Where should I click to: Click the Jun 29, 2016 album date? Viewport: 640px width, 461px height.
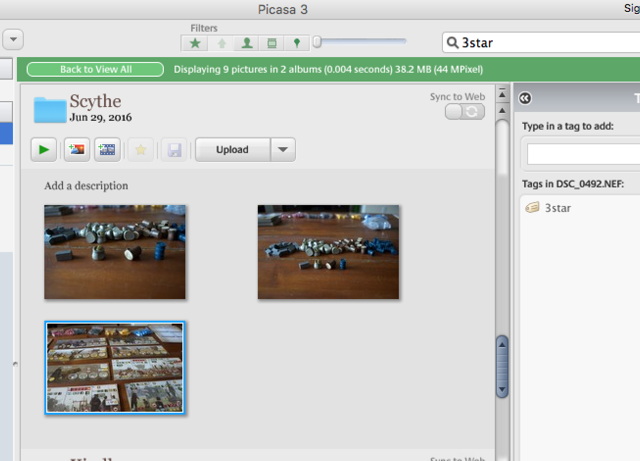click(101, 117)
